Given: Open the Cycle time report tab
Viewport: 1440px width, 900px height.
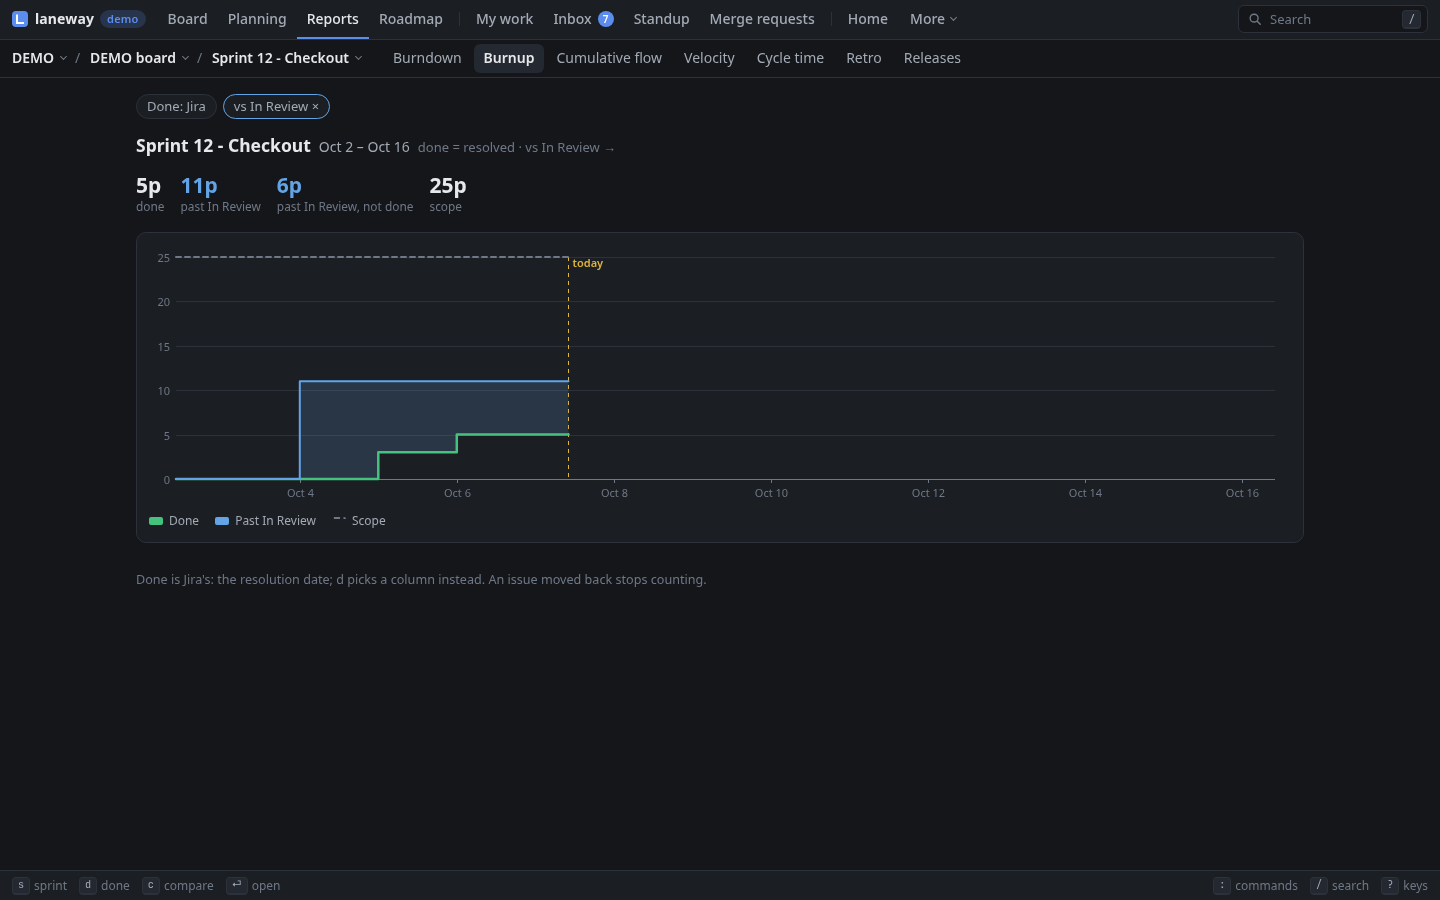Looking at the screenshot, I should pyautogui.click(x=790, y=58).
